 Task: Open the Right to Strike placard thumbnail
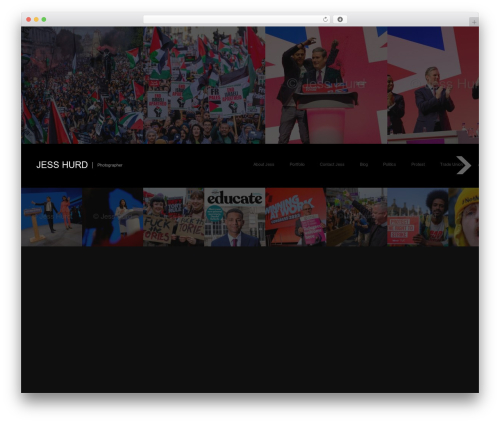click(x=418, y=217)
